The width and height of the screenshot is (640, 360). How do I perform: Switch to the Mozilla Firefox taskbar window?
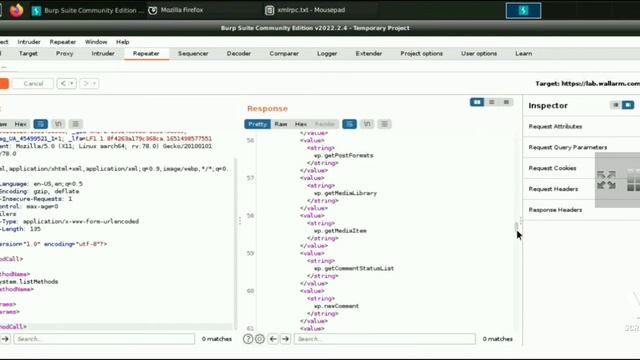(176, 10)
